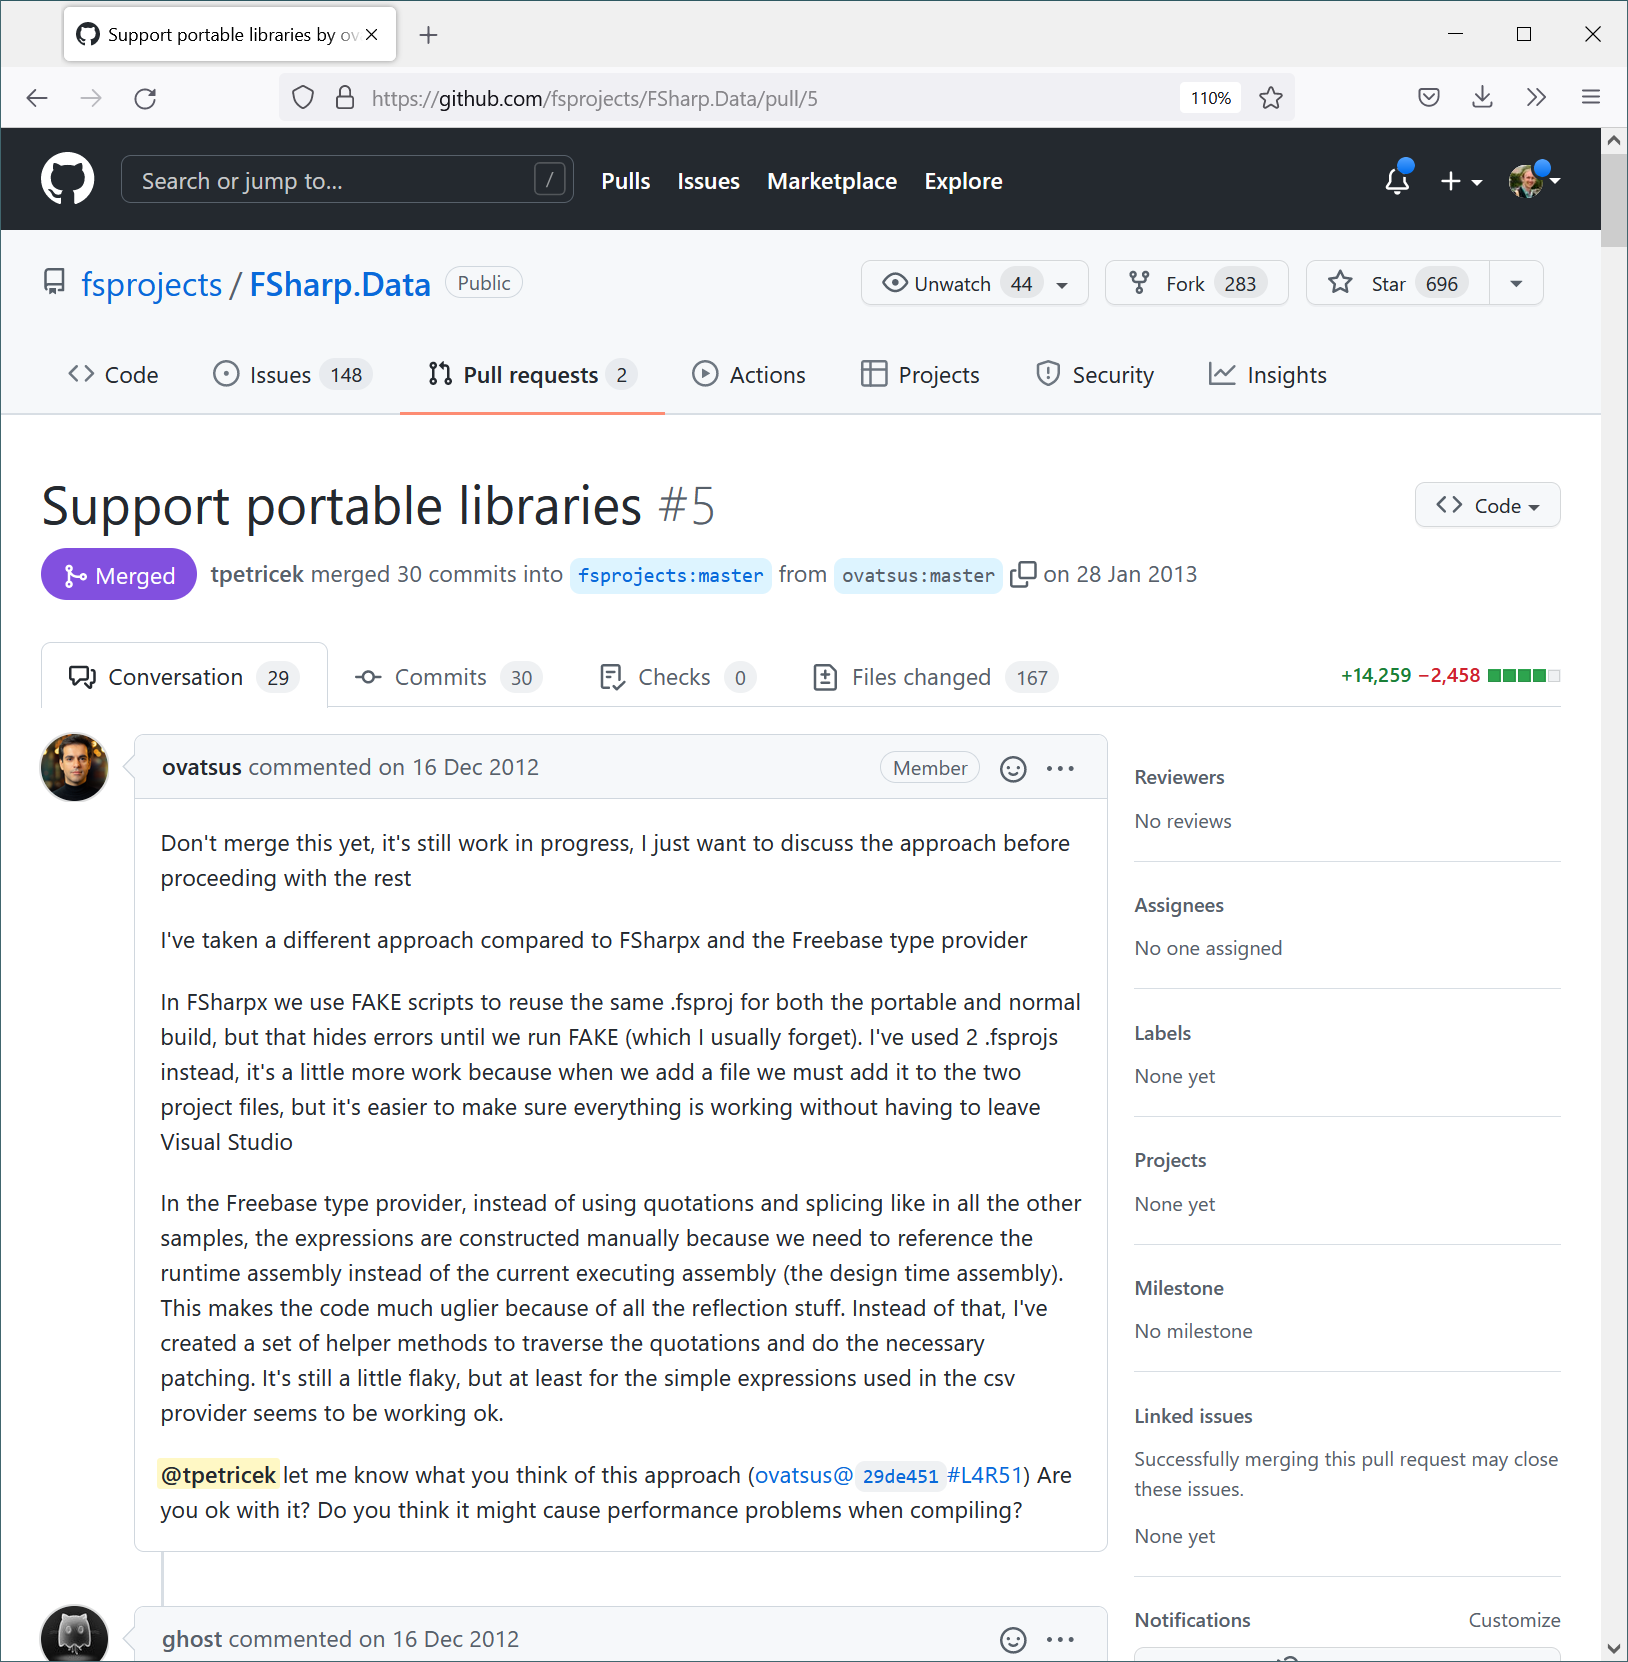Viewport: 1628px width, 1662px height.
Task: Show the Commits 30 tab
Action: point(449,678)
